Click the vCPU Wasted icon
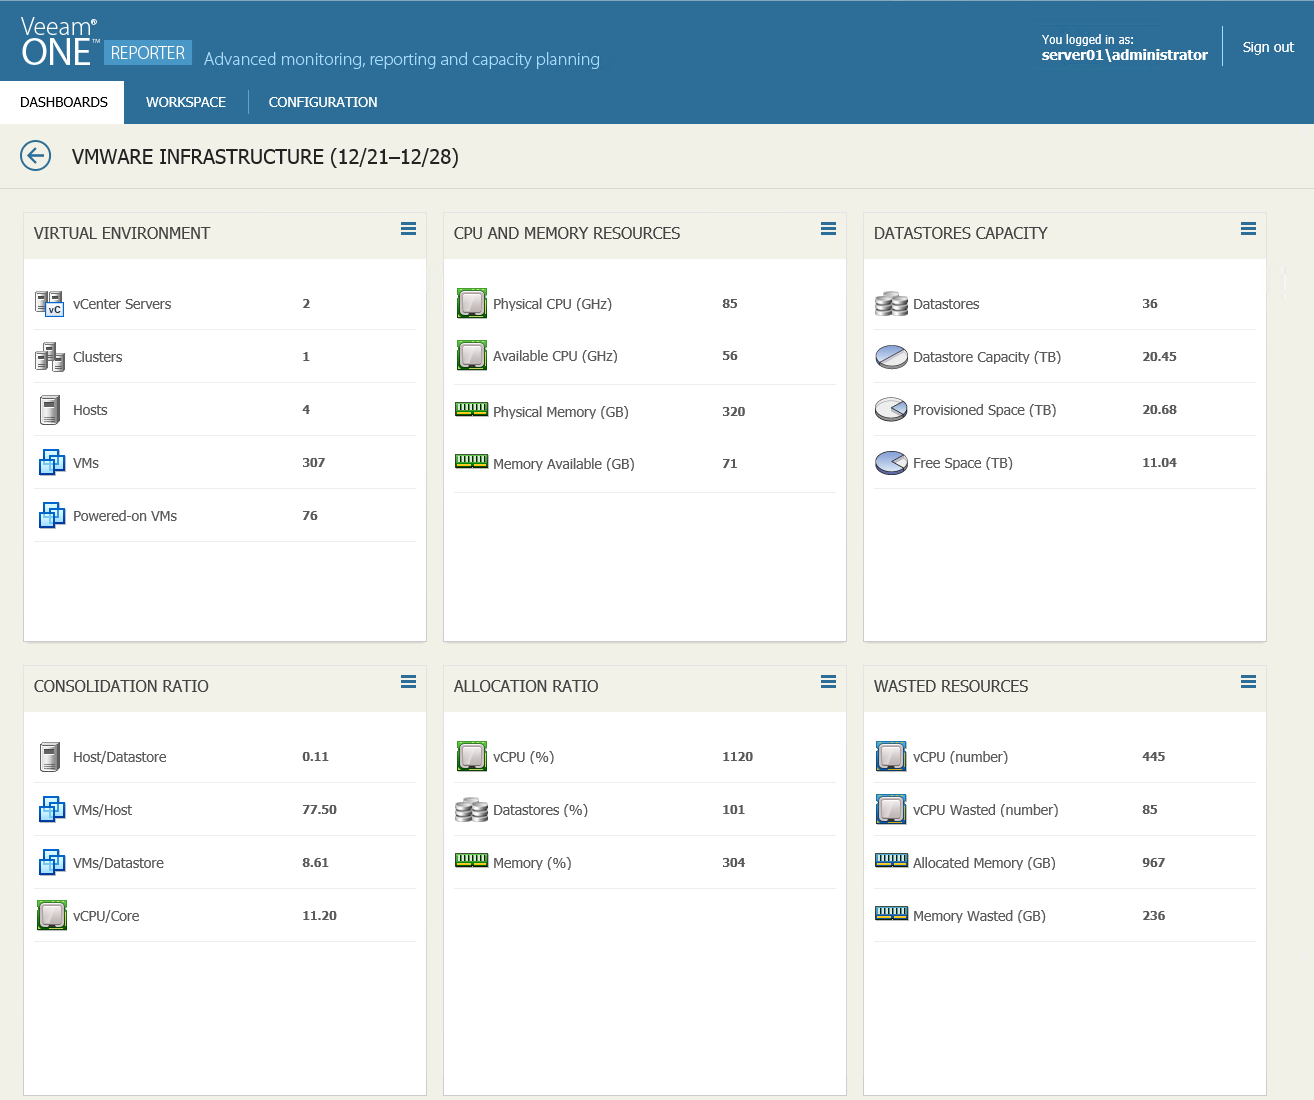This screenshot has height=1100, width=1314. [891, 810]
